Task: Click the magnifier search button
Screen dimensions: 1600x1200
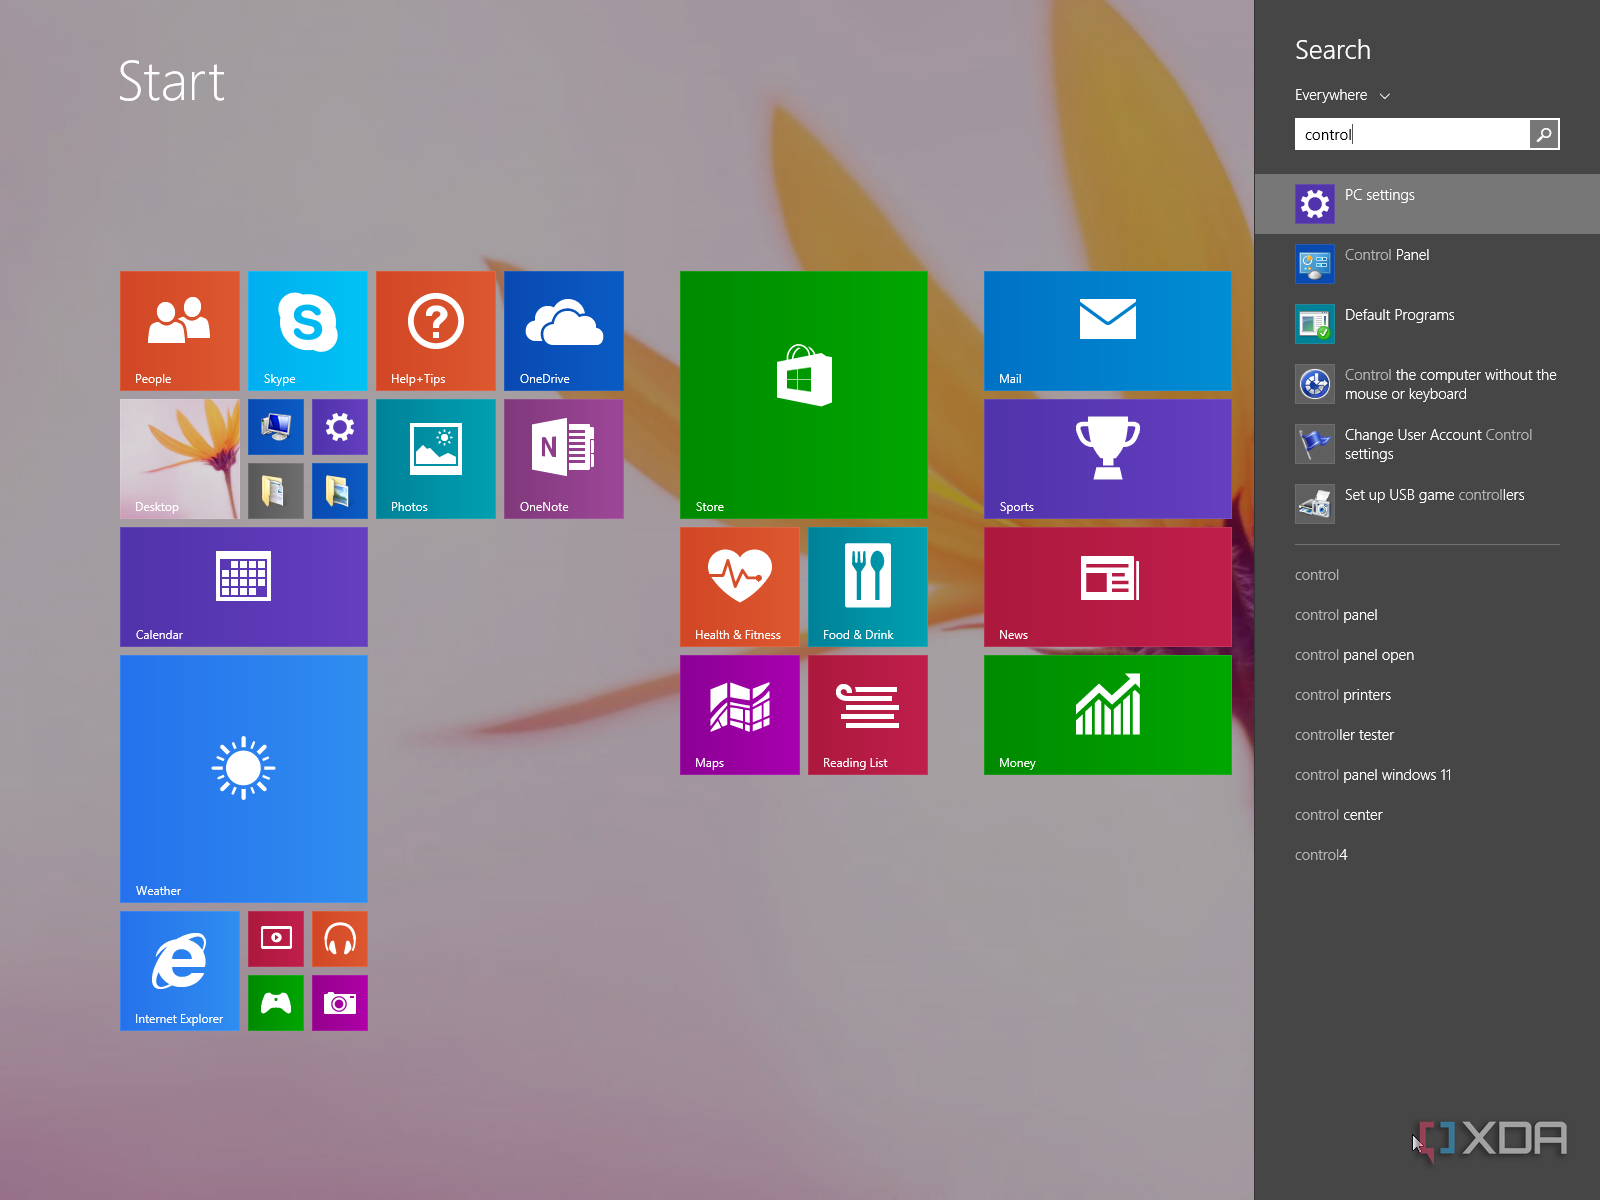Action: click(1544, 134)
